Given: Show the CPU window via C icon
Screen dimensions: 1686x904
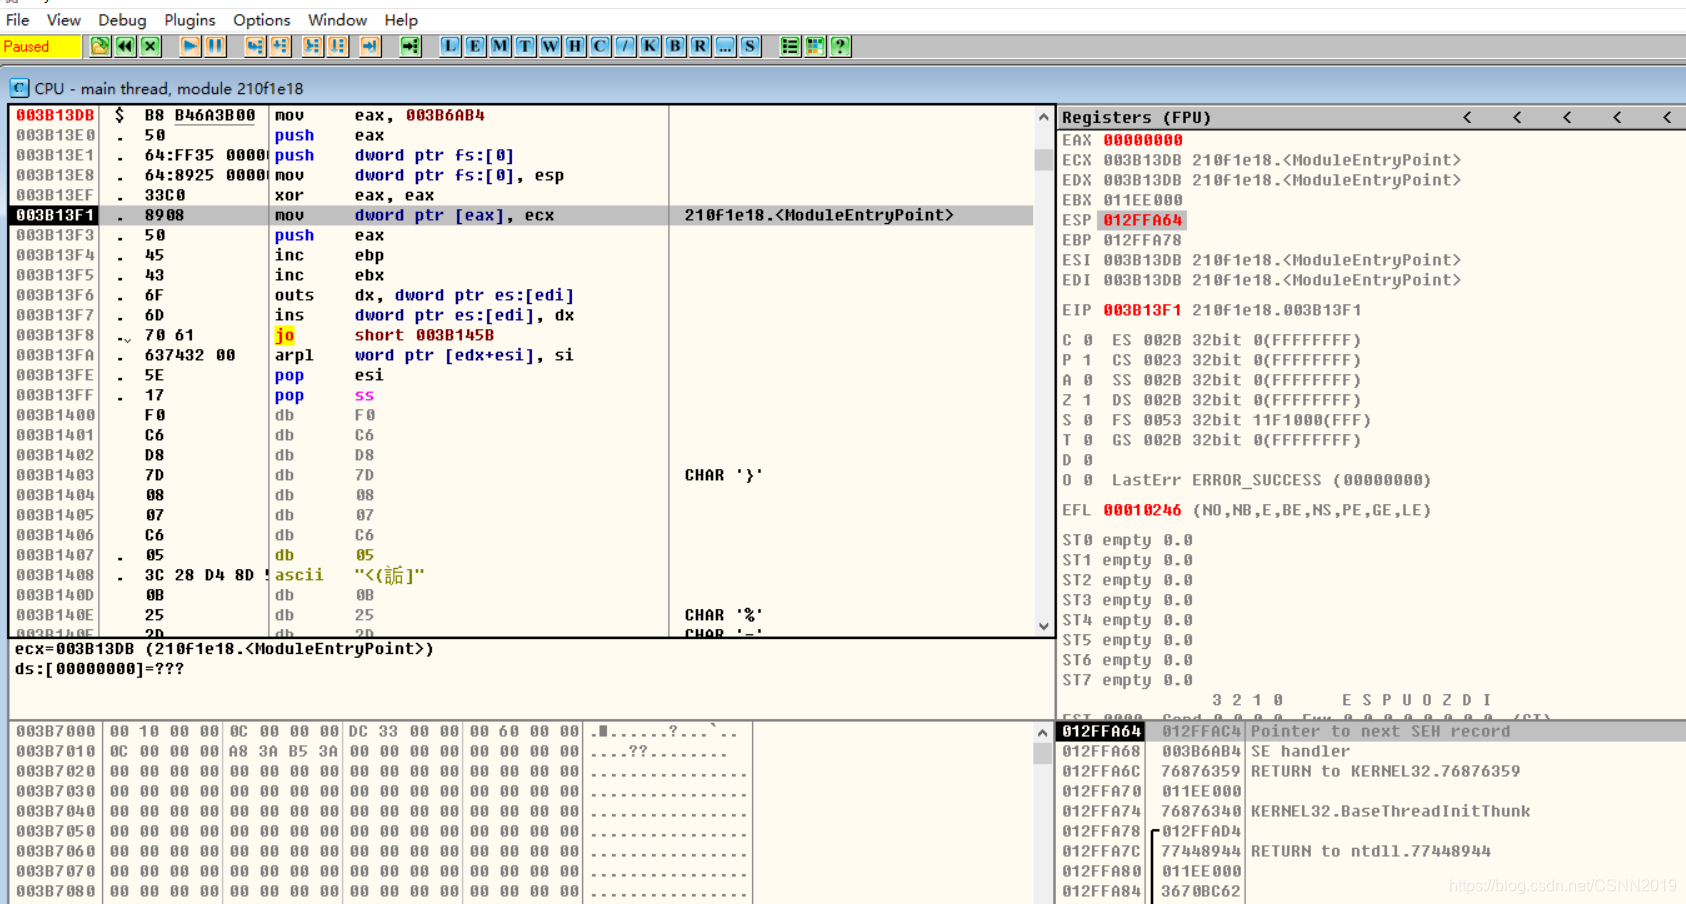Looking at the screenshot, I should click(600, 46).
